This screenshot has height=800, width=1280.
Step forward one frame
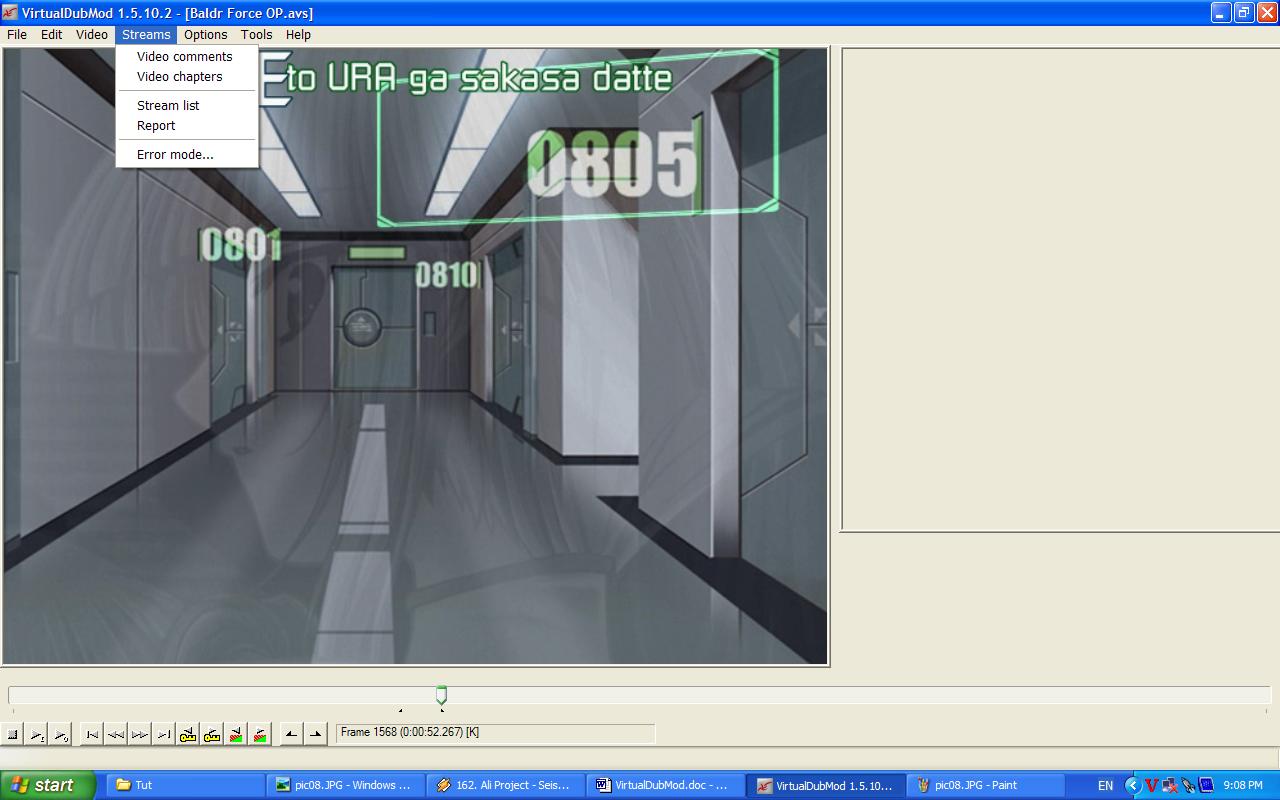(x=140, y=734)
